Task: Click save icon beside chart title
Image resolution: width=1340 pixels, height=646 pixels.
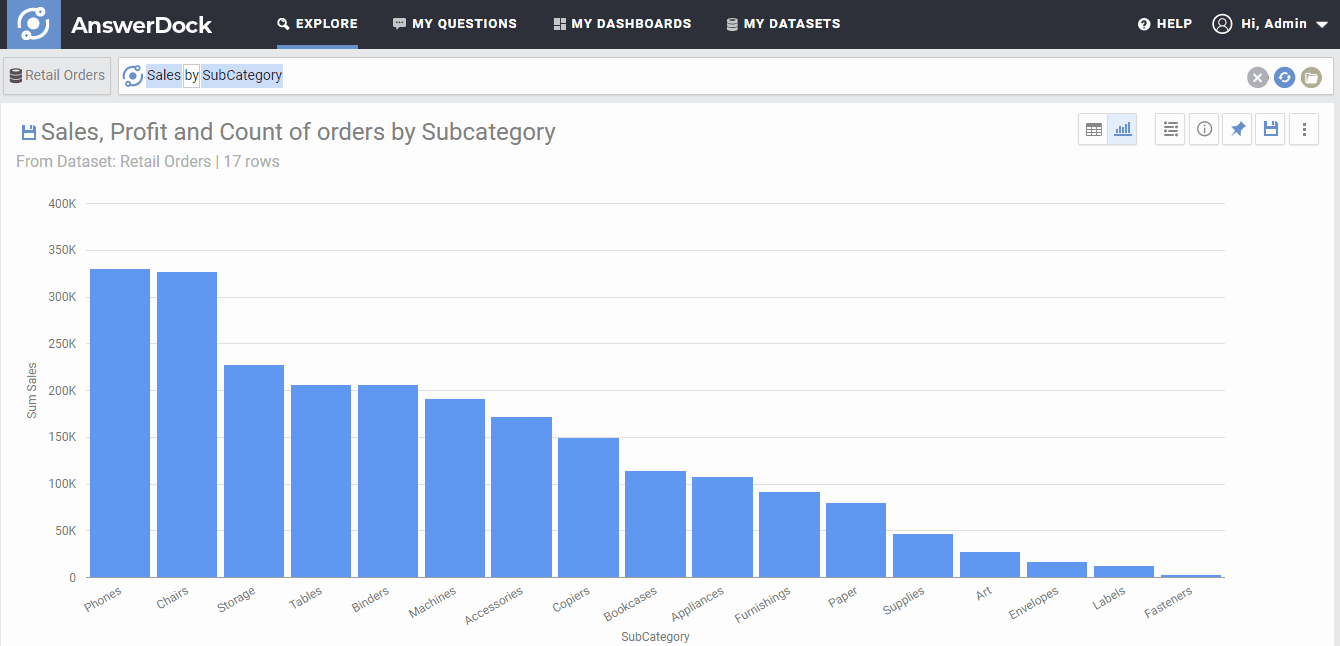Action: point(28,132)
